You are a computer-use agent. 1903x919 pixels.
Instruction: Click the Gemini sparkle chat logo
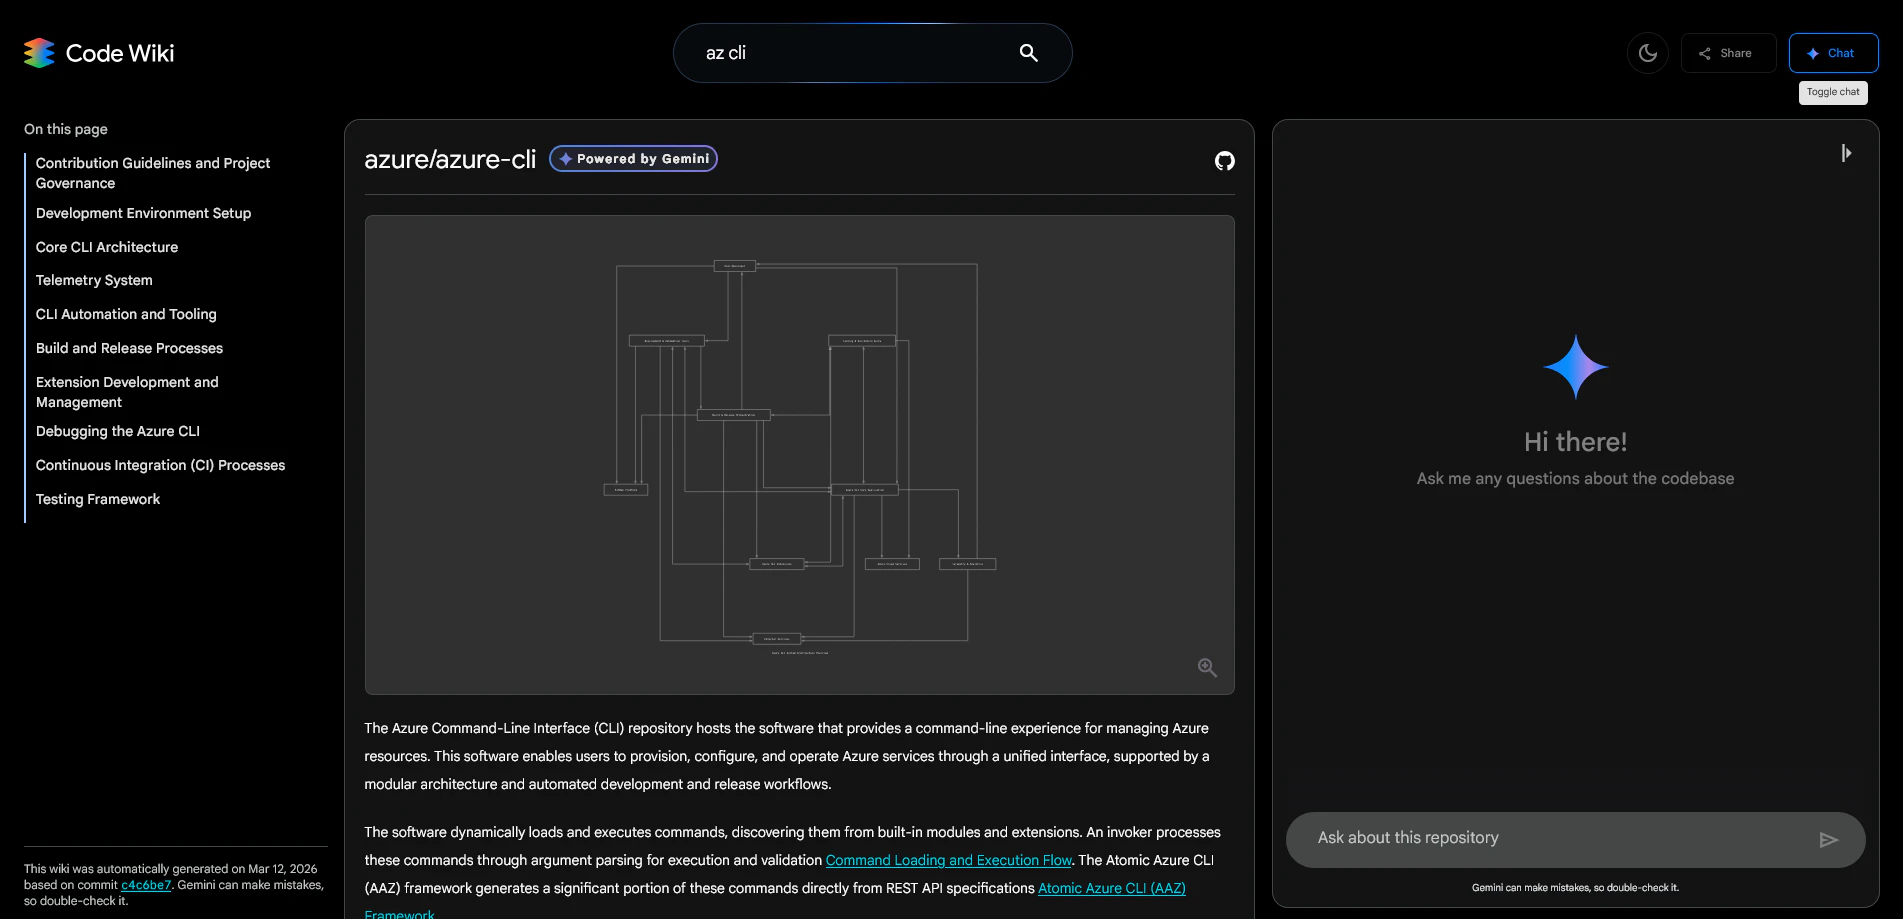point(1575,367)
